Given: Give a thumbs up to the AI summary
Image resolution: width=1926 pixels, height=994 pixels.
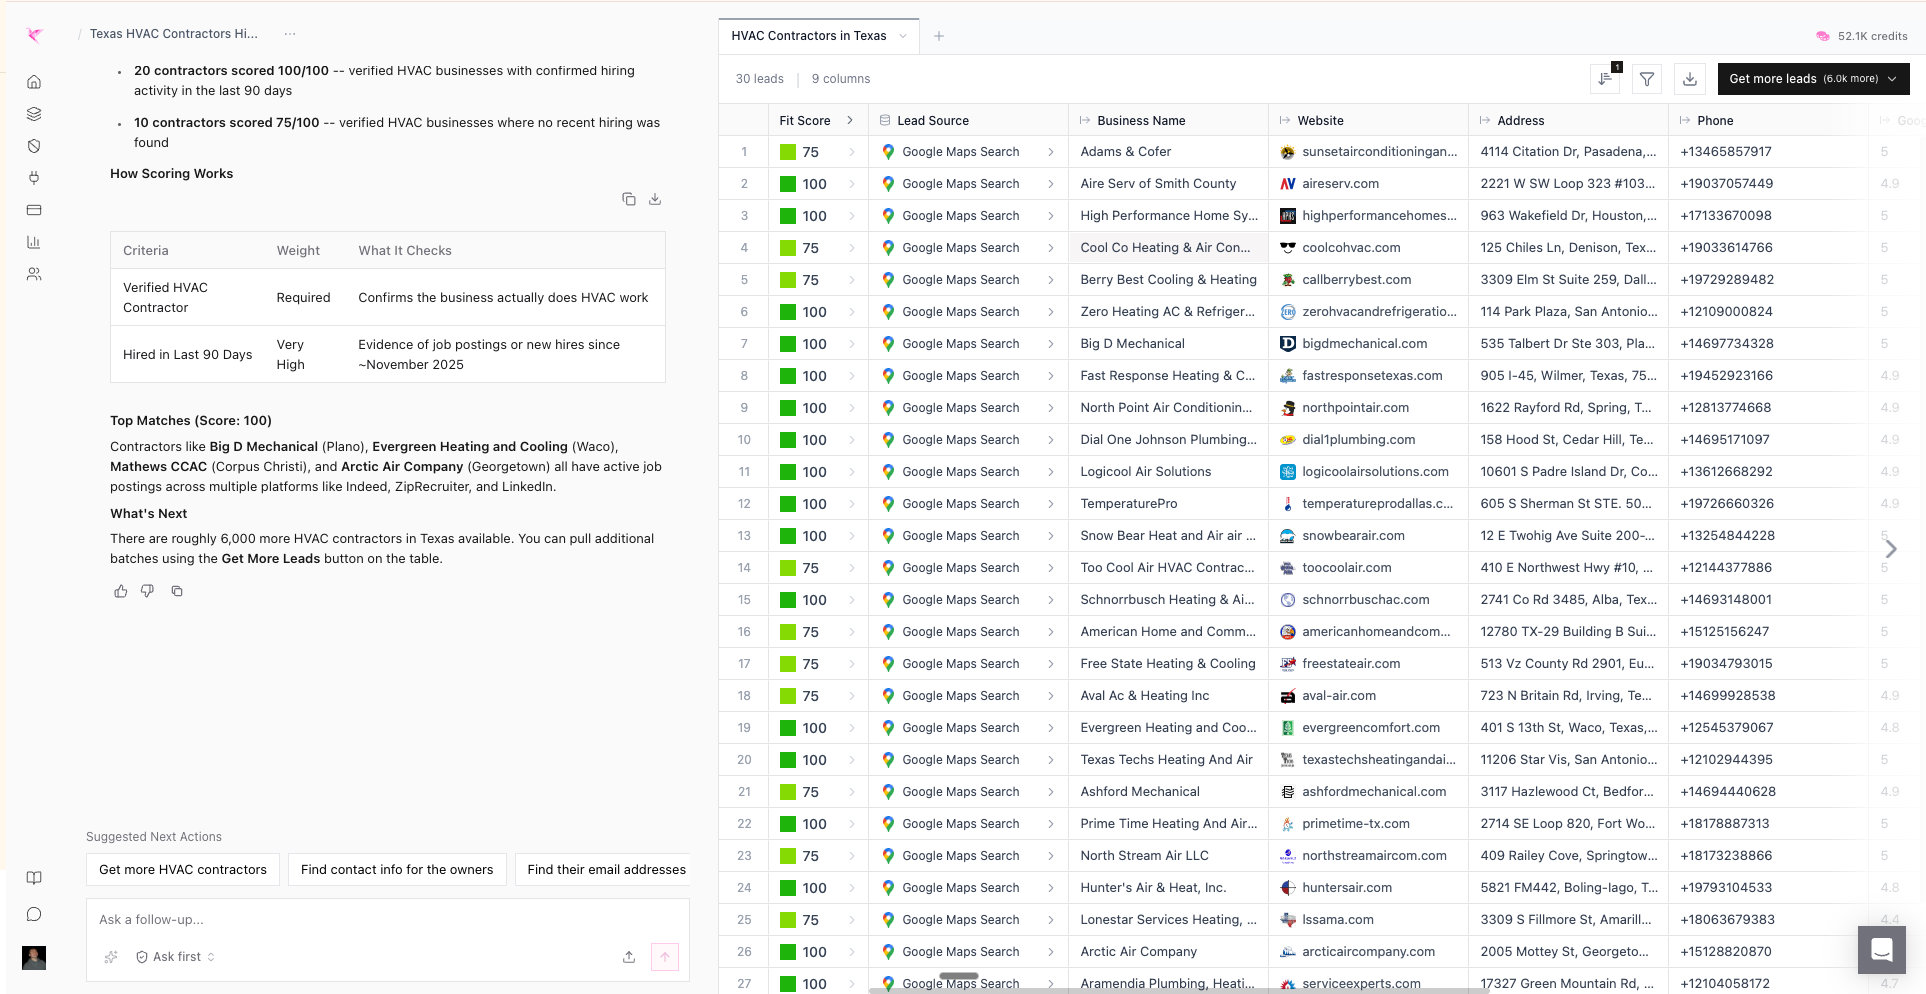Looking at the screenshot, I should 120,591.
